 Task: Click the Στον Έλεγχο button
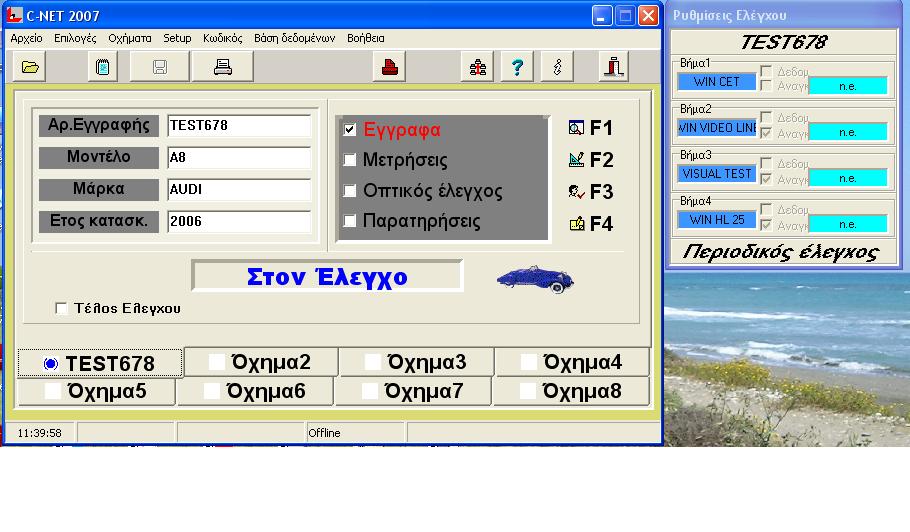327,276
